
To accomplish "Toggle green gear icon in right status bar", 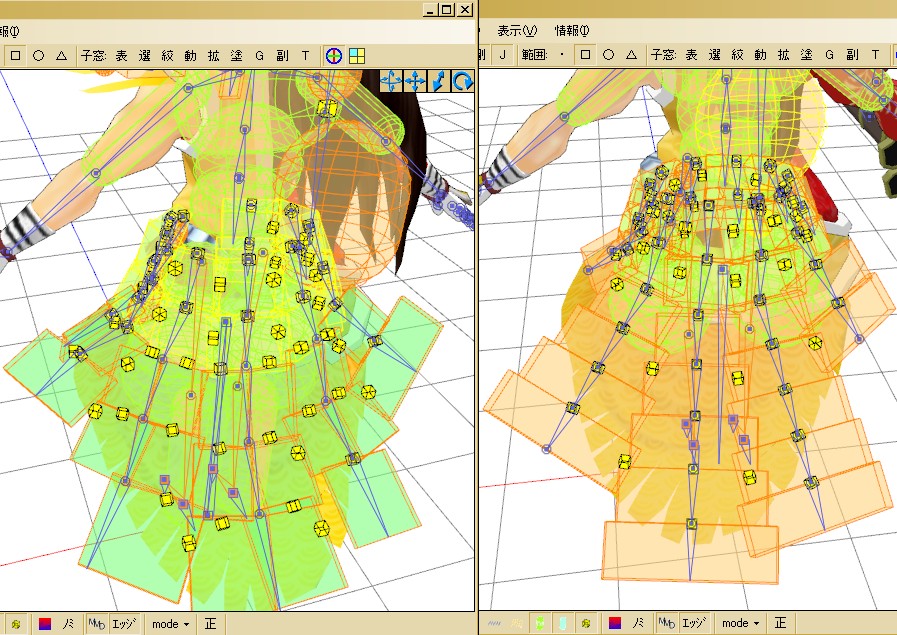I will coord(585,622).
